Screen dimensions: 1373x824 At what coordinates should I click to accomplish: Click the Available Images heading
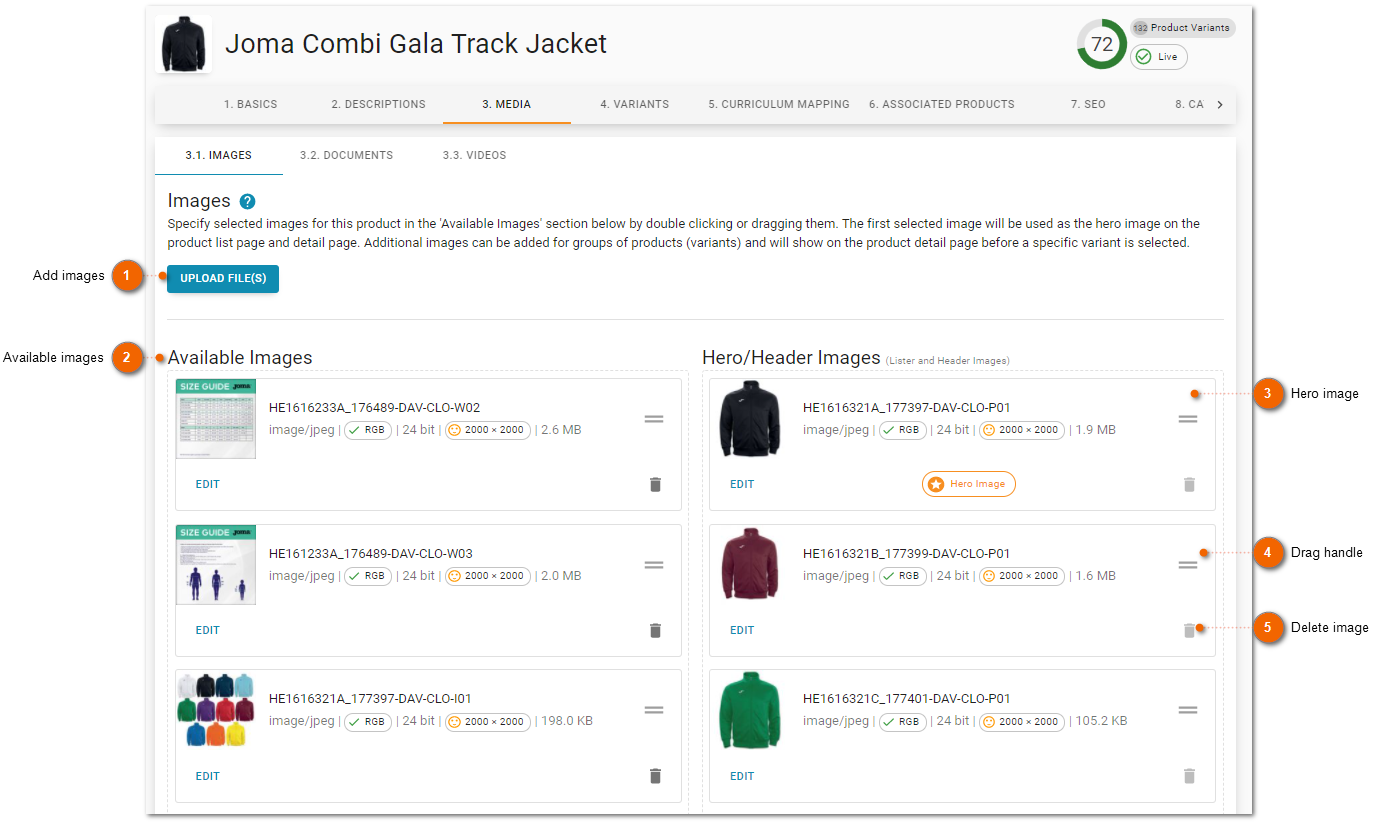[240, 358]
